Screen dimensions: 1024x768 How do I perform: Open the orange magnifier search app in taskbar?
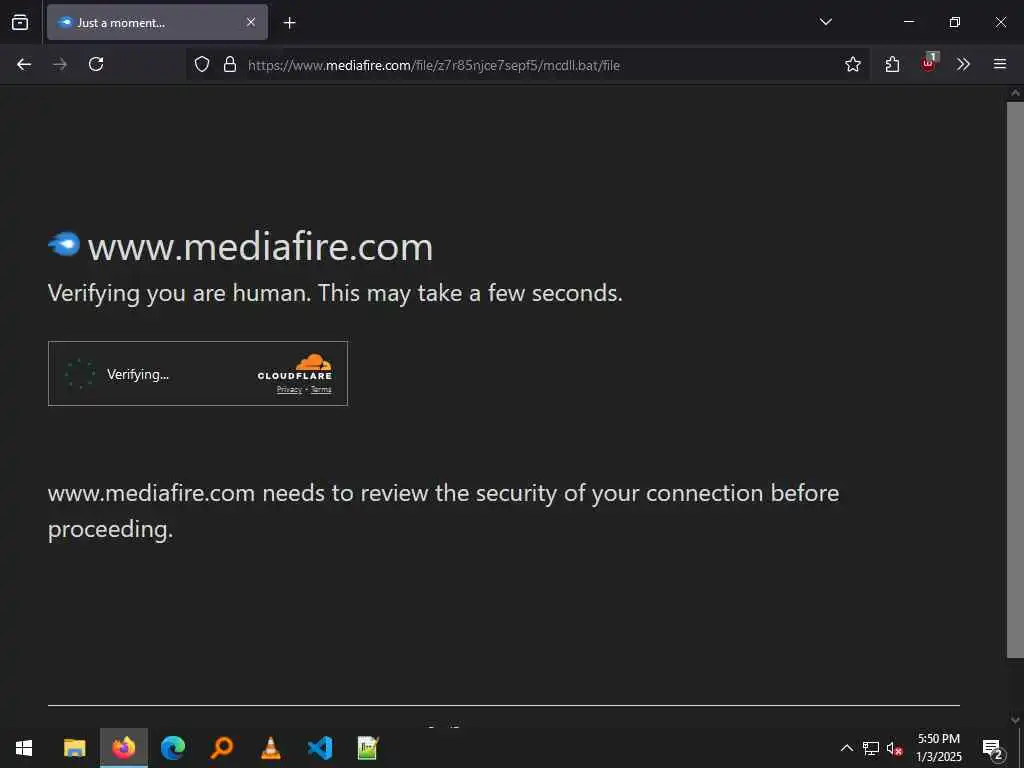coord(222,748)
